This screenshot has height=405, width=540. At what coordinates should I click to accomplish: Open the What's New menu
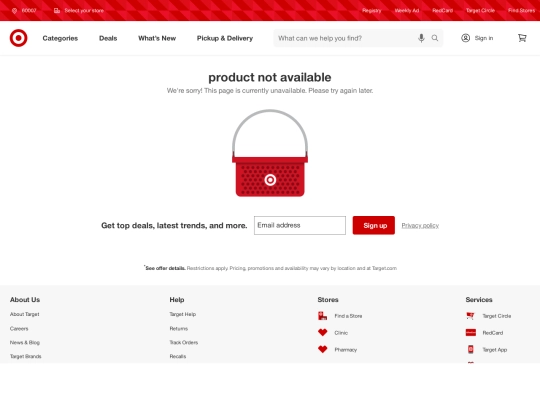point(157,38)
